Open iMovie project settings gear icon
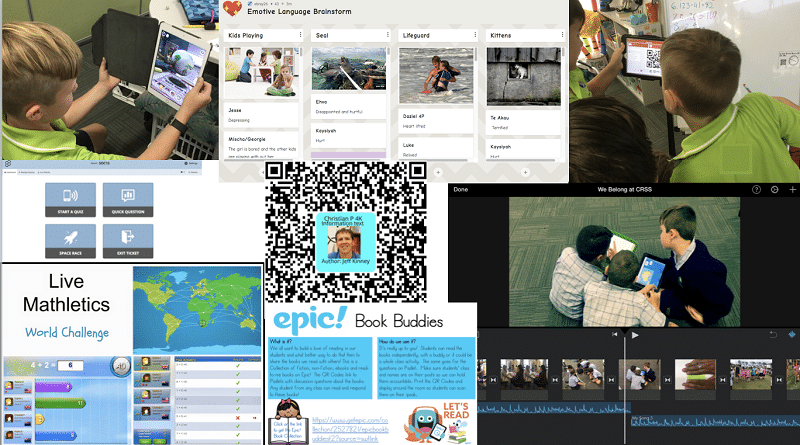This screenshot has width=800, height=445. tap(774, 189)
